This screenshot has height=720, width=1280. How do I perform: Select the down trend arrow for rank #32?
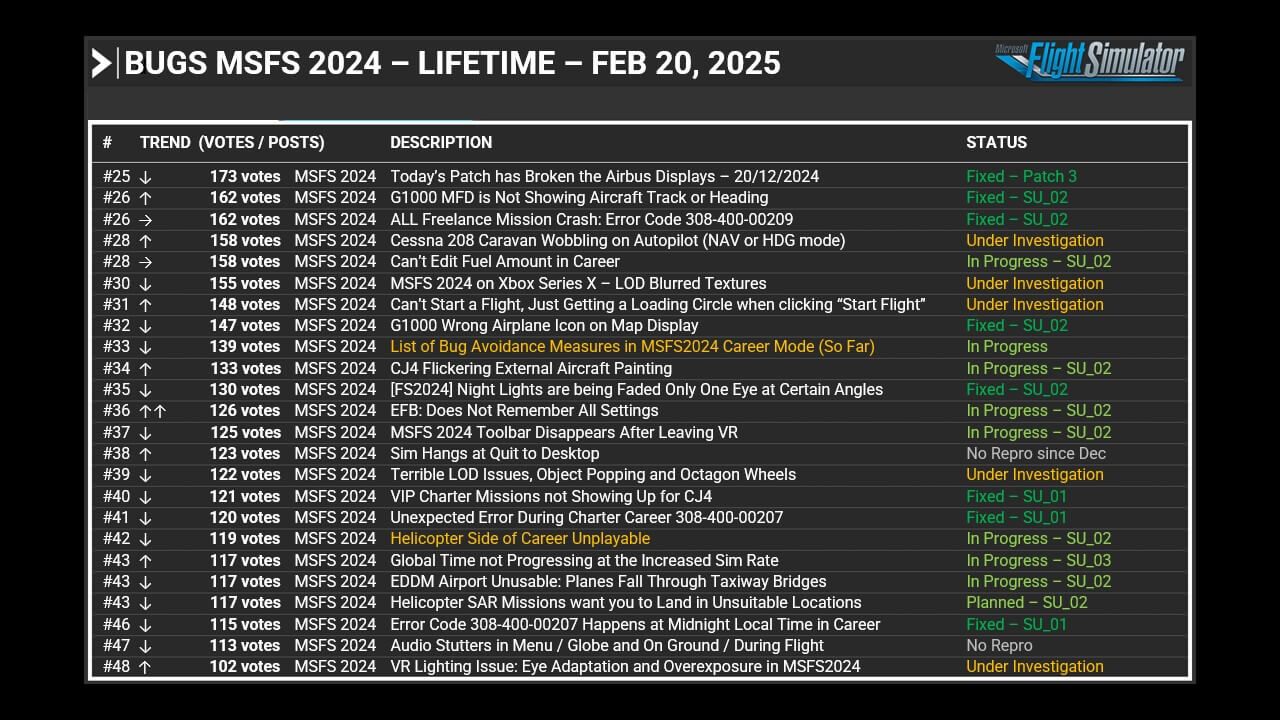point(145,326)
